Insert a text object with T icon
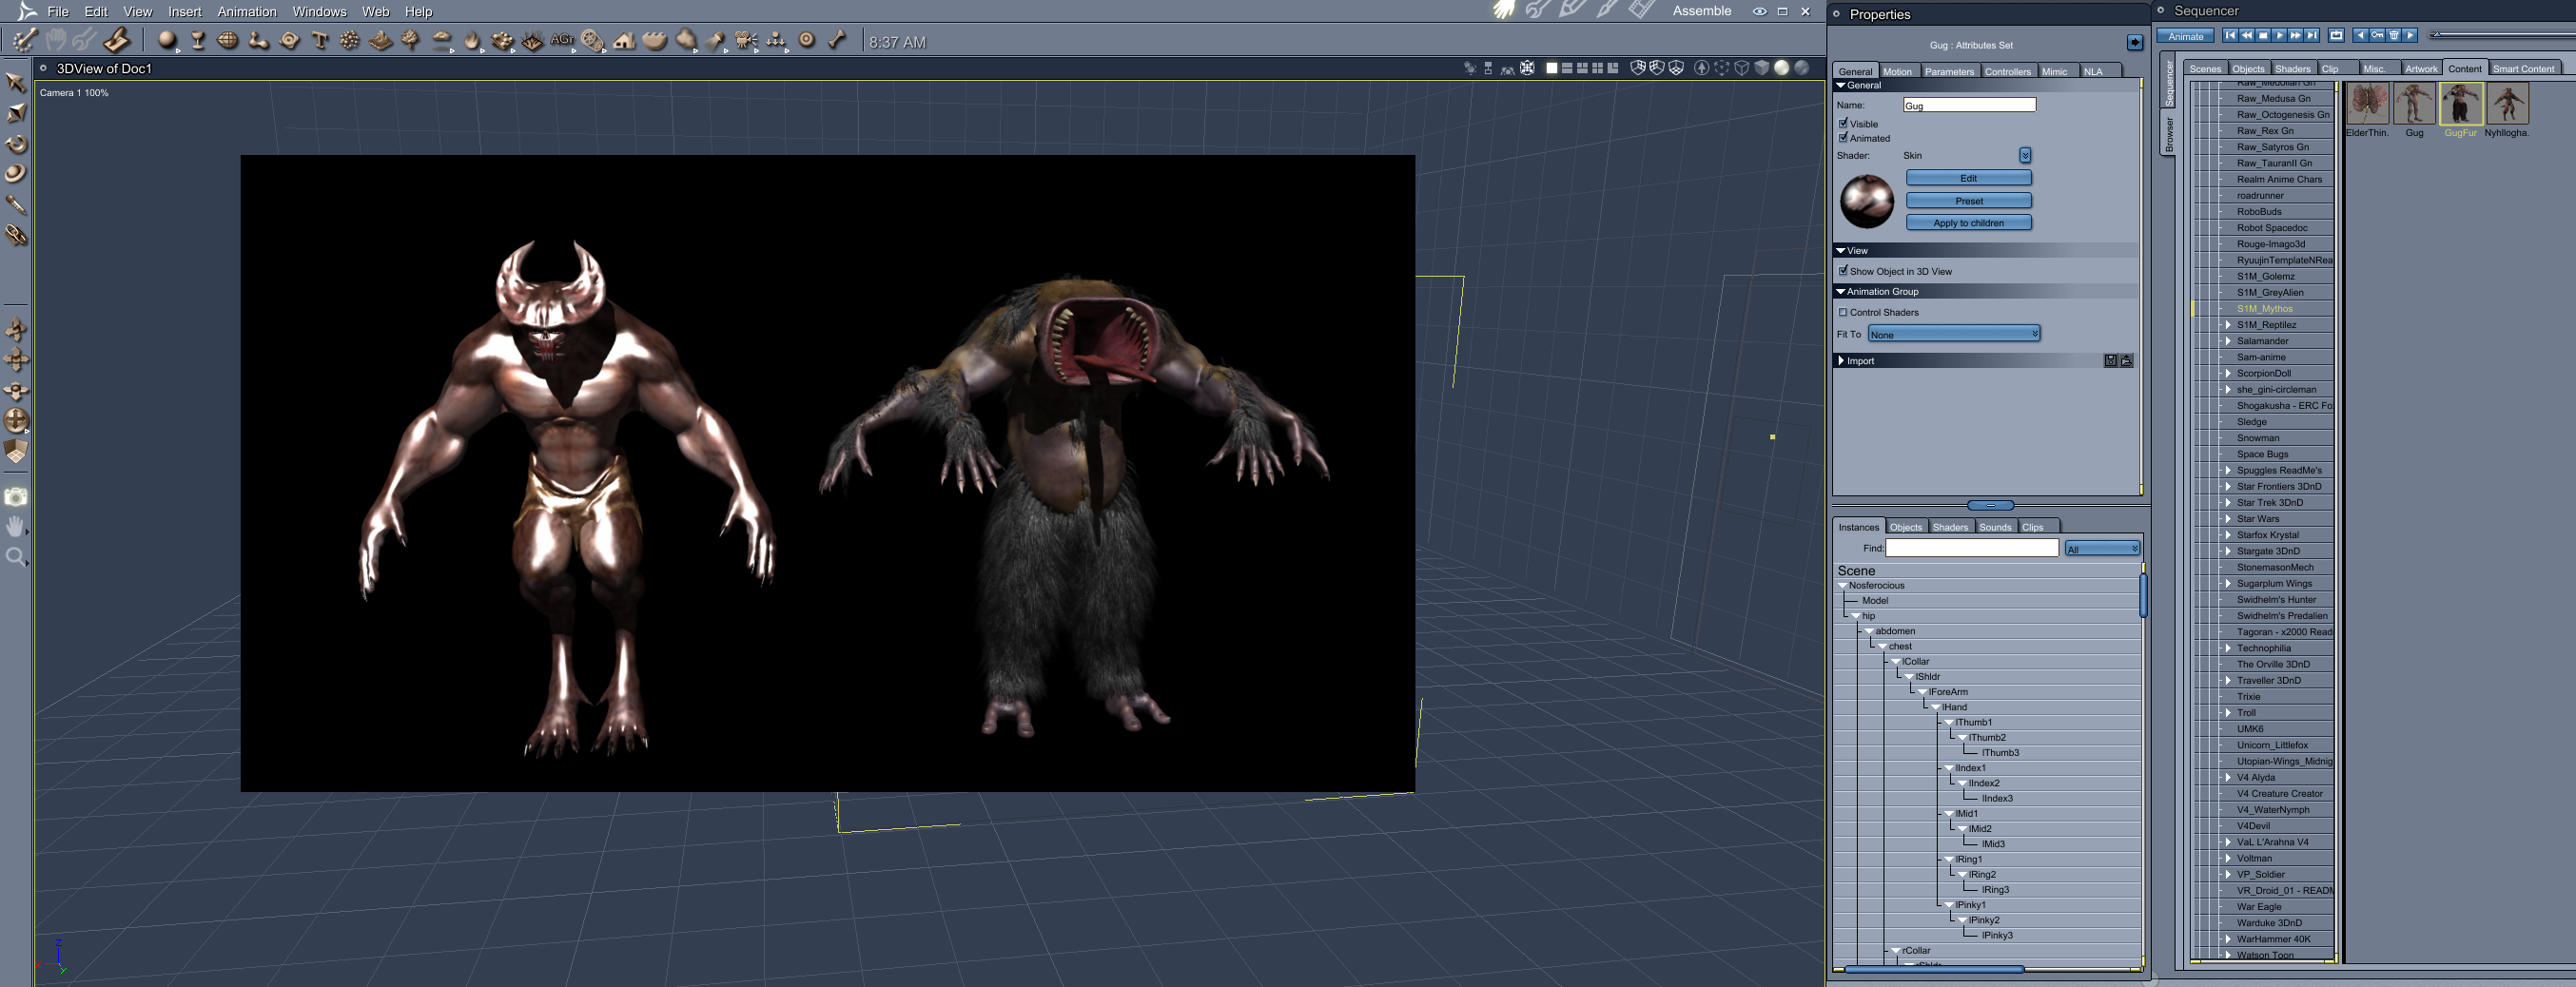The width and height of the screenshot is (2576, 987). click(320, 41)
